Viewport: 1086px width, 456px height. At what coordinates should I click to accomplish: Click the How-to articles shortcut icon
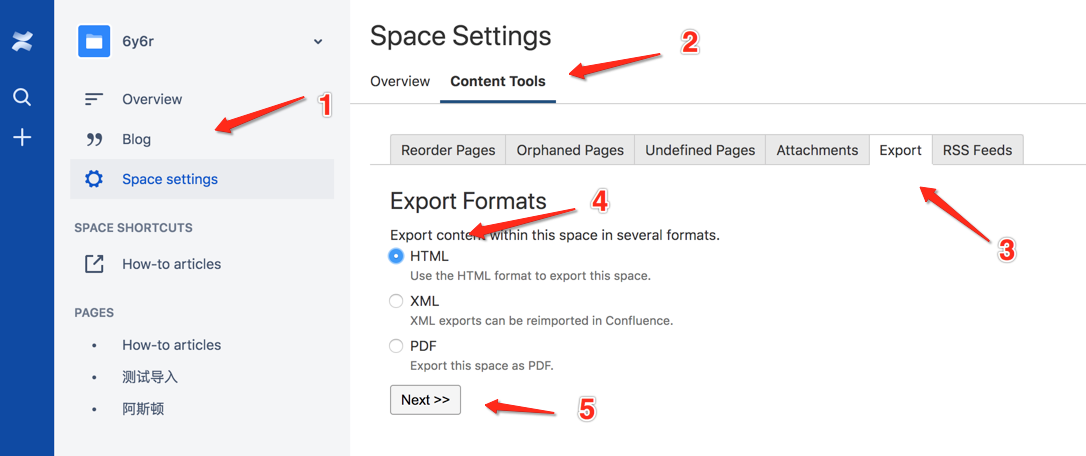tap(94, 264)
